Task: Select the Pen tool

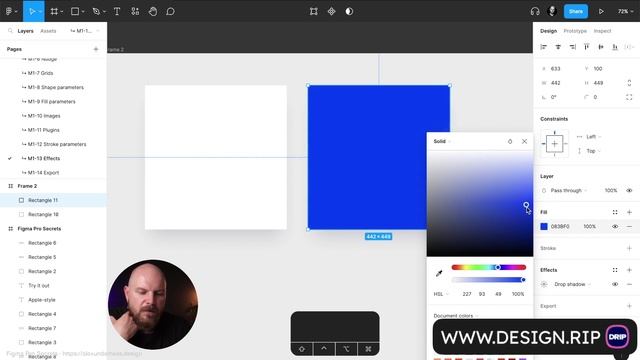Action: click(x=97, y=11)
